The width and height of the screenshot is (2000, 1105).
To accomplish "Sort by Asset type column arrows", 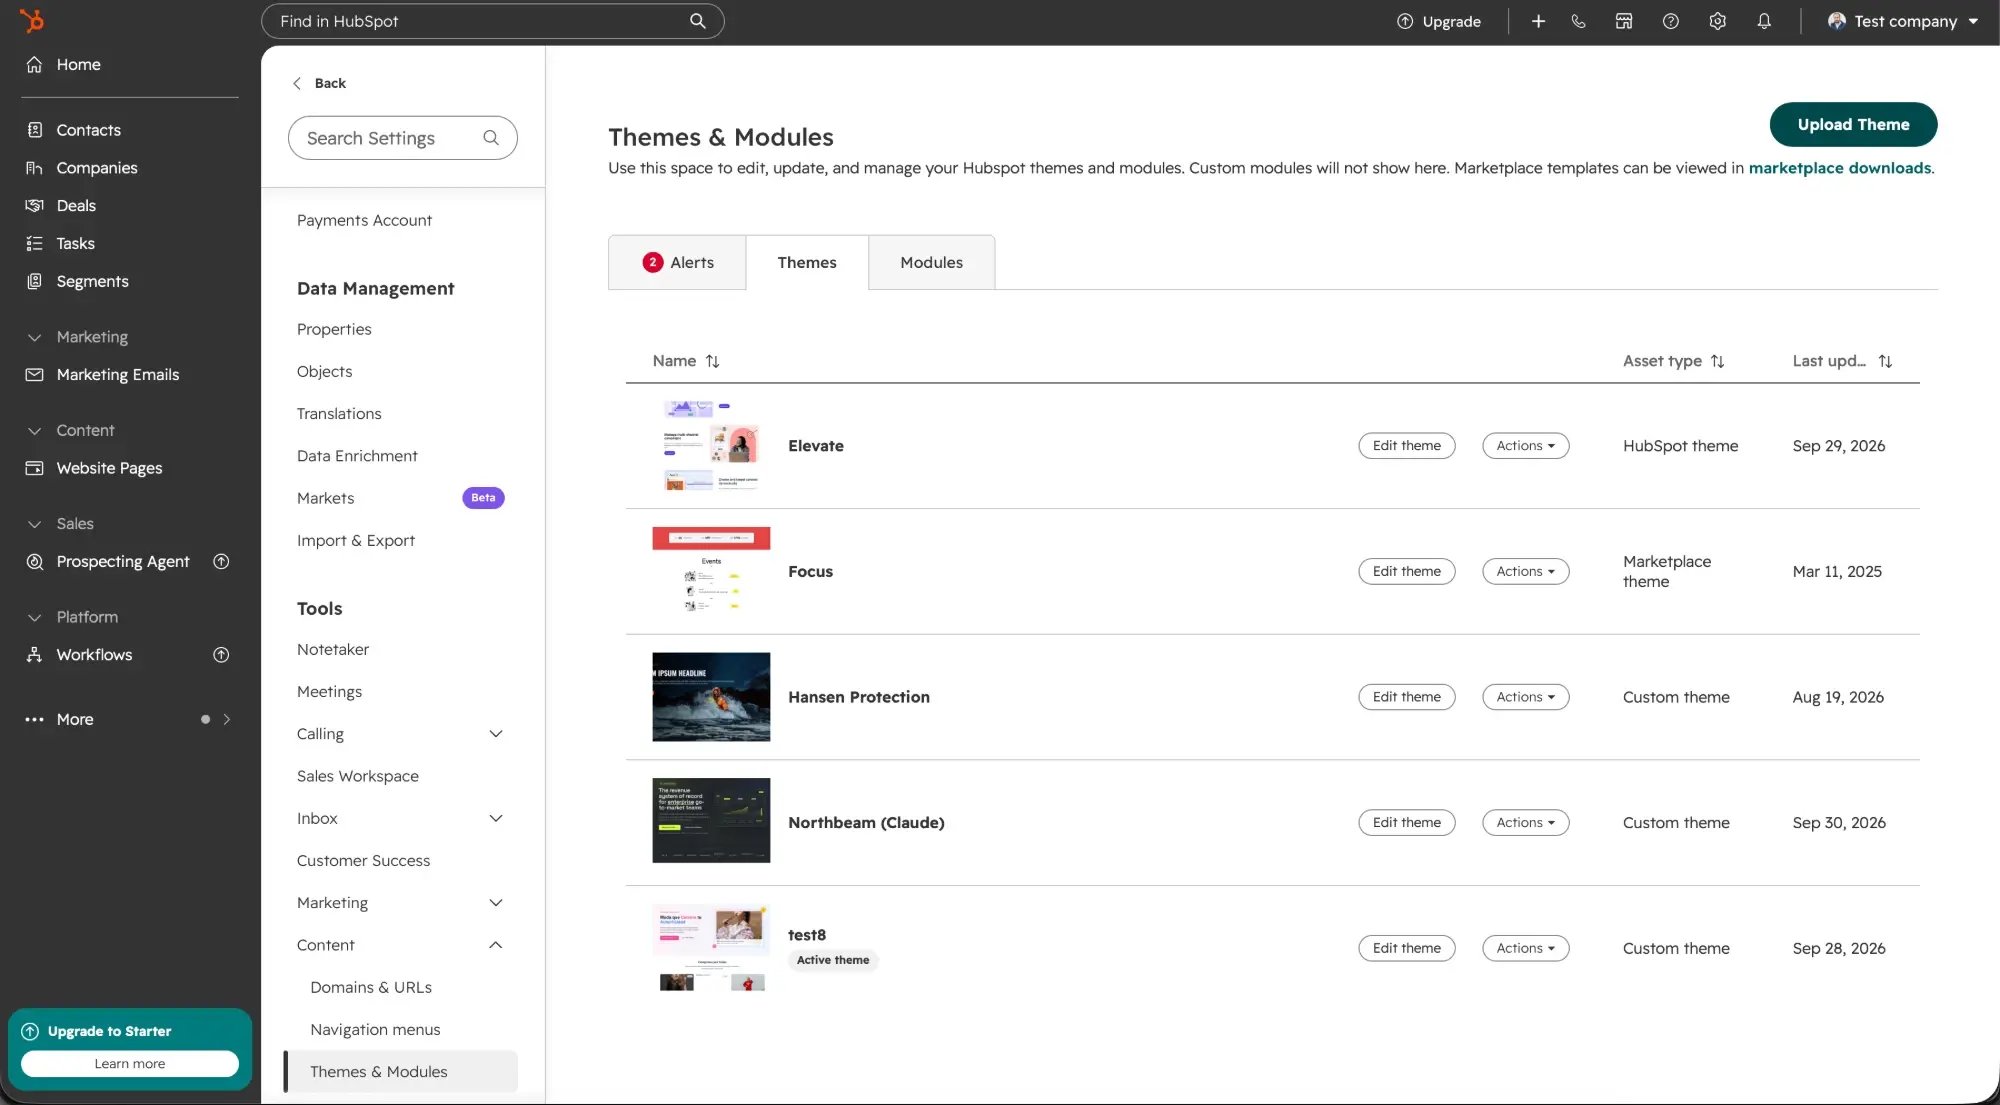I will coord(1717,361).
